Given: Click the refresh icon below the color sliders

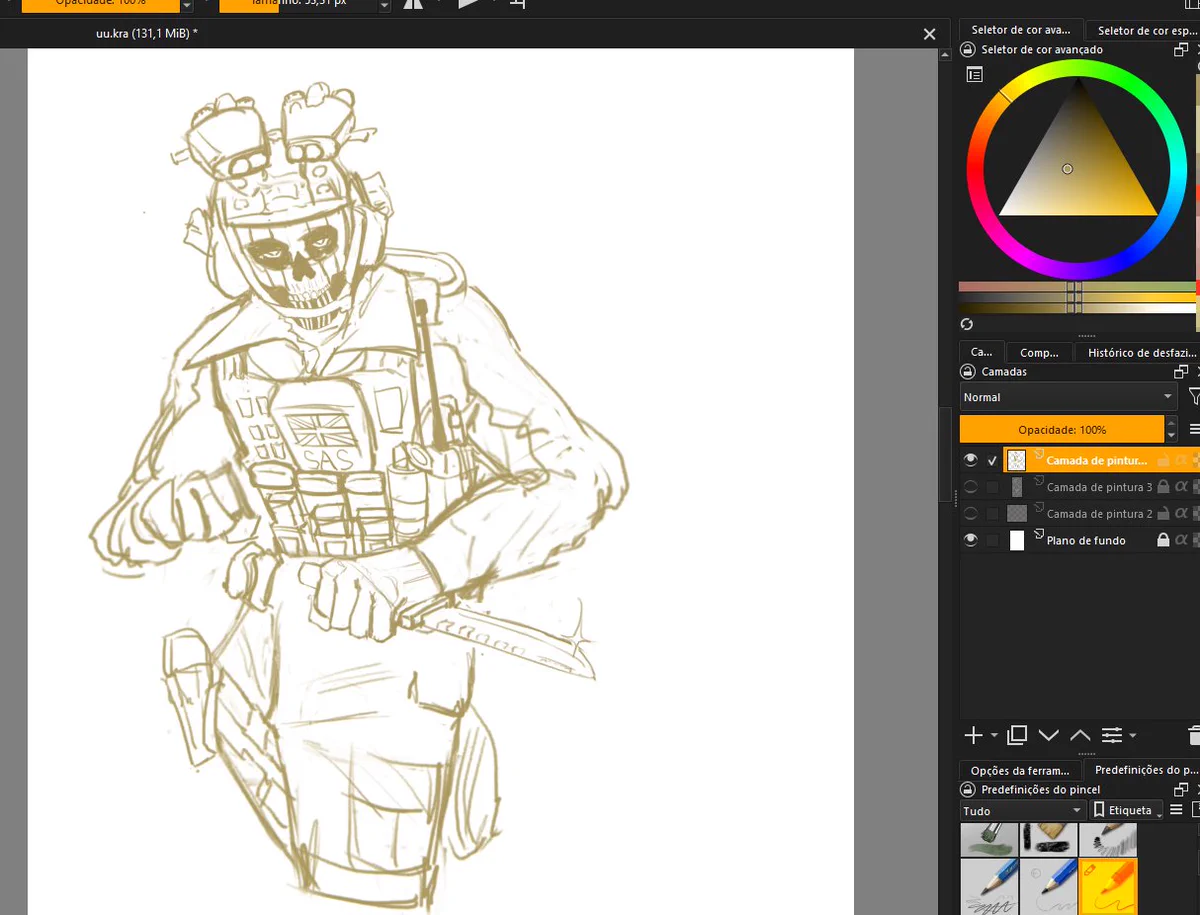Looking at the screenshot, I should pyautogui.click(x=967, y=324).
